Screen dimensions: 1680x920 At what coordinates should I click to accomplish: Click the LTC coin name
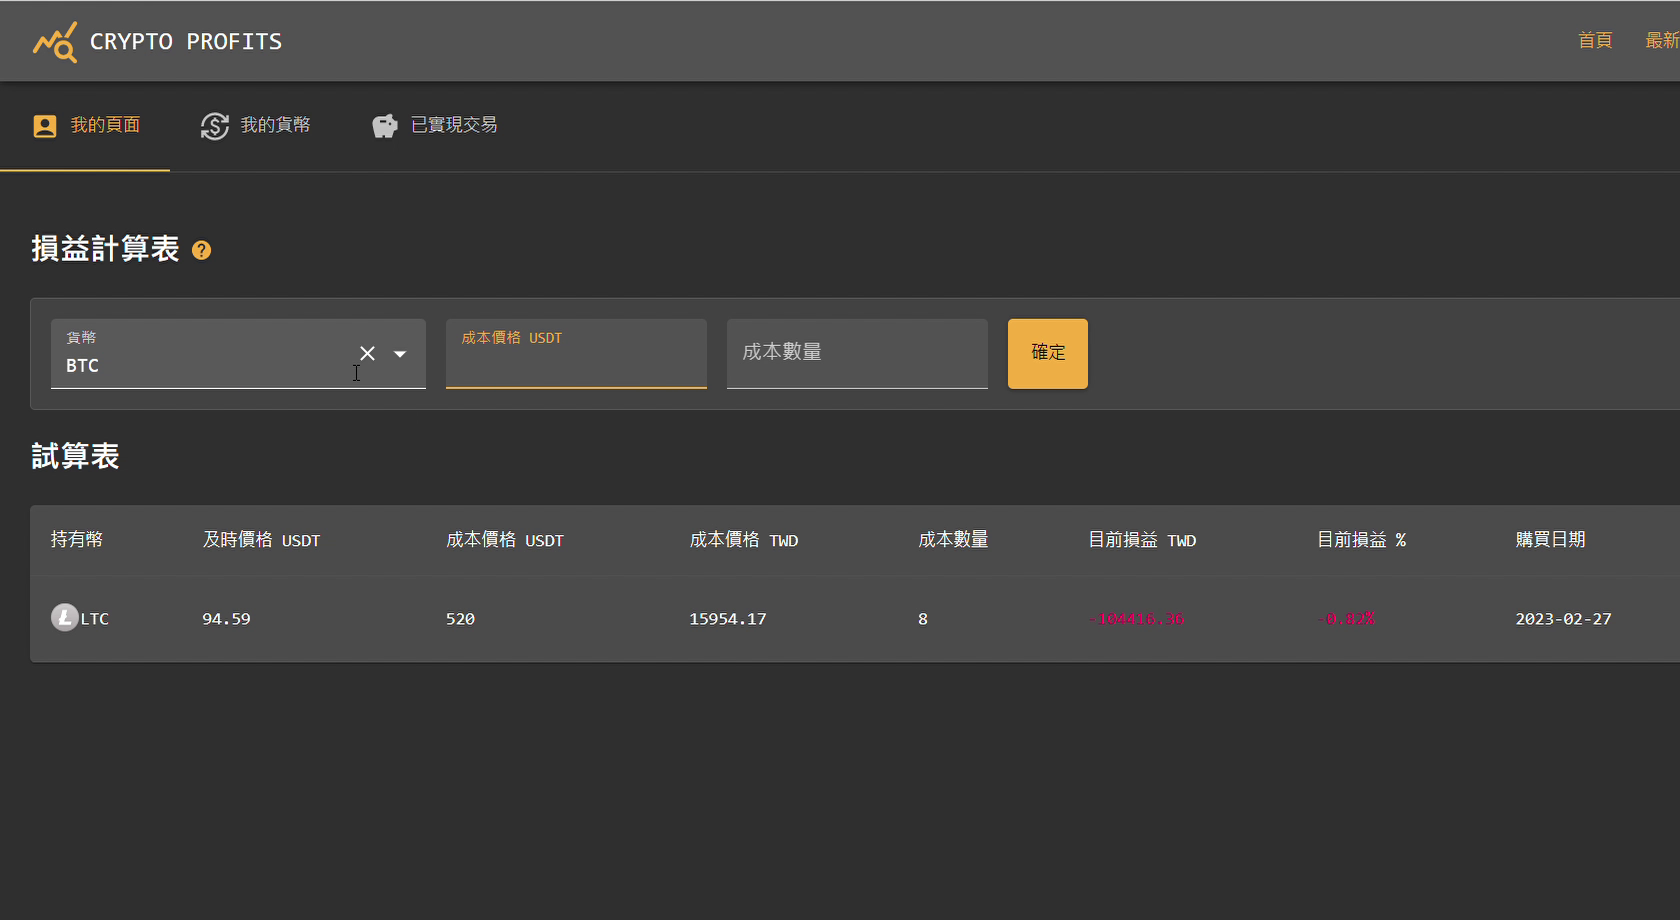click(95, 619)
